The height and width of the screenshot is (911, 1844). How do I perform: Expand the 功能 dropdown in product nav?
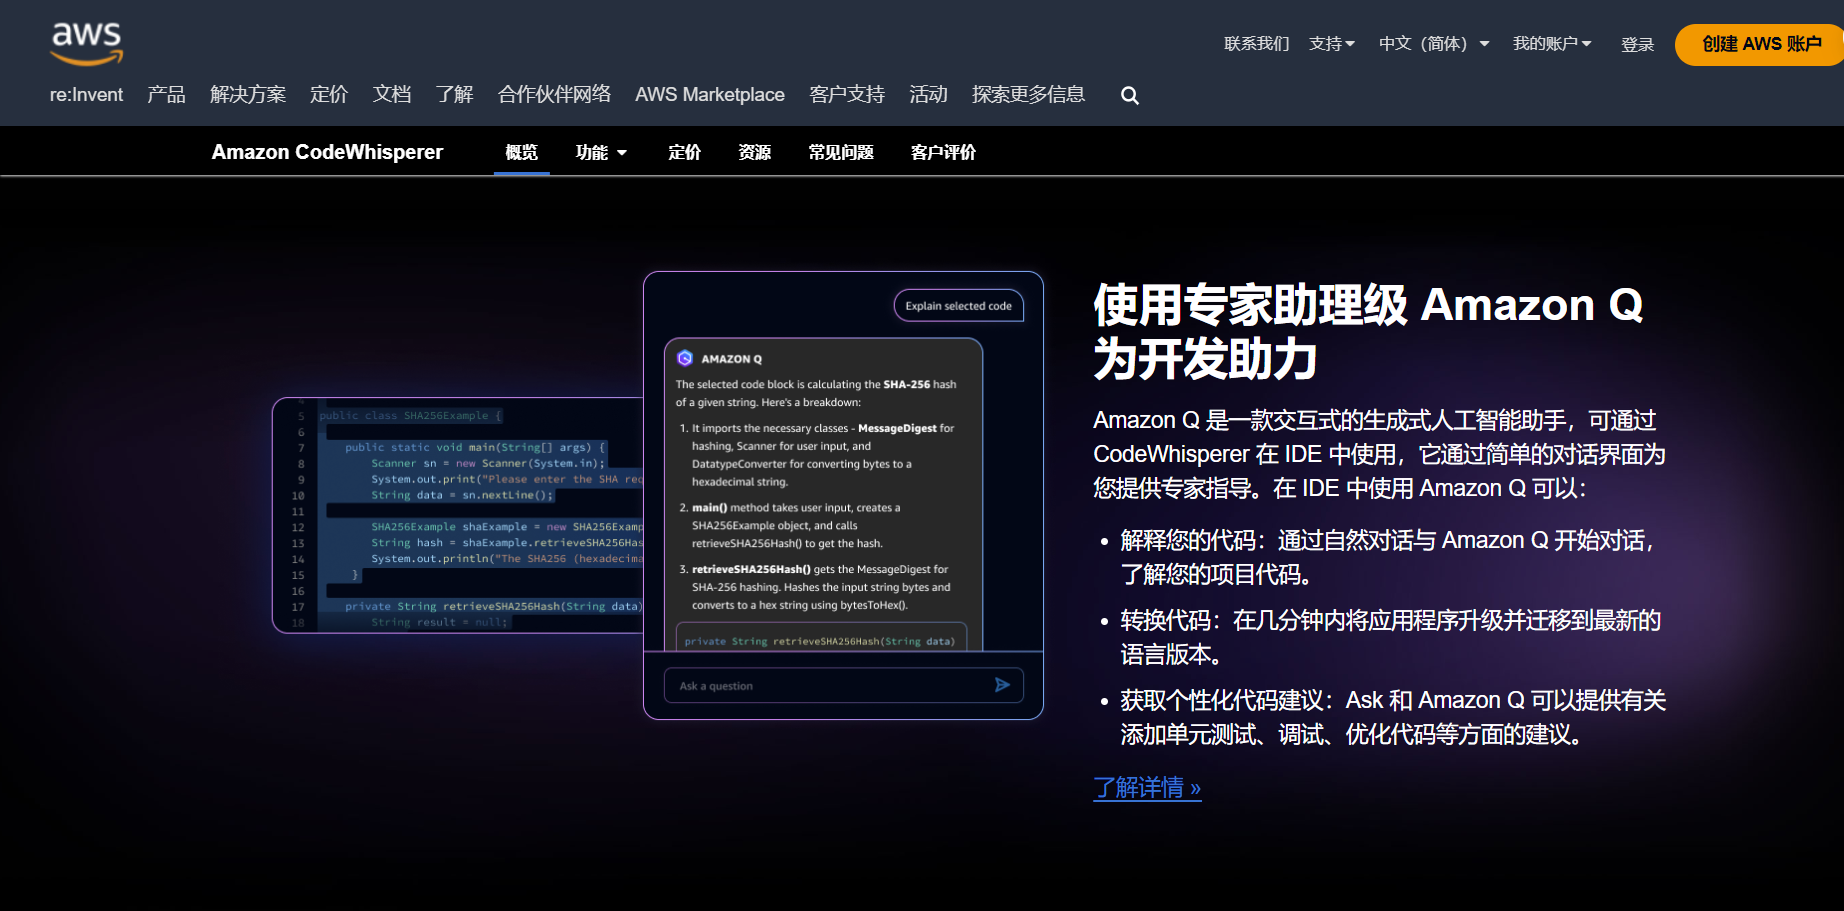(x=601, y=152)
